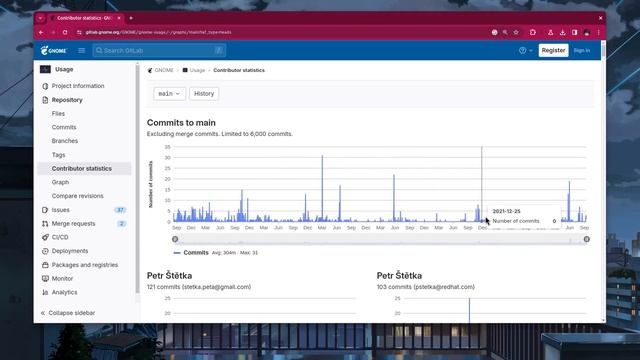
Task: Click the GNOME breadcrumb link
Action: click(x=164, y=70)
